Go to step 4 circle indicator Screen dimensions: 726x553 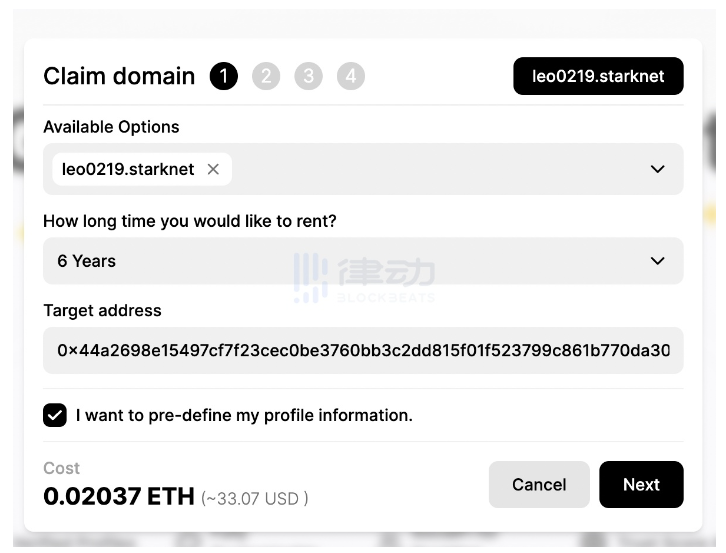[x=350, y=76]
